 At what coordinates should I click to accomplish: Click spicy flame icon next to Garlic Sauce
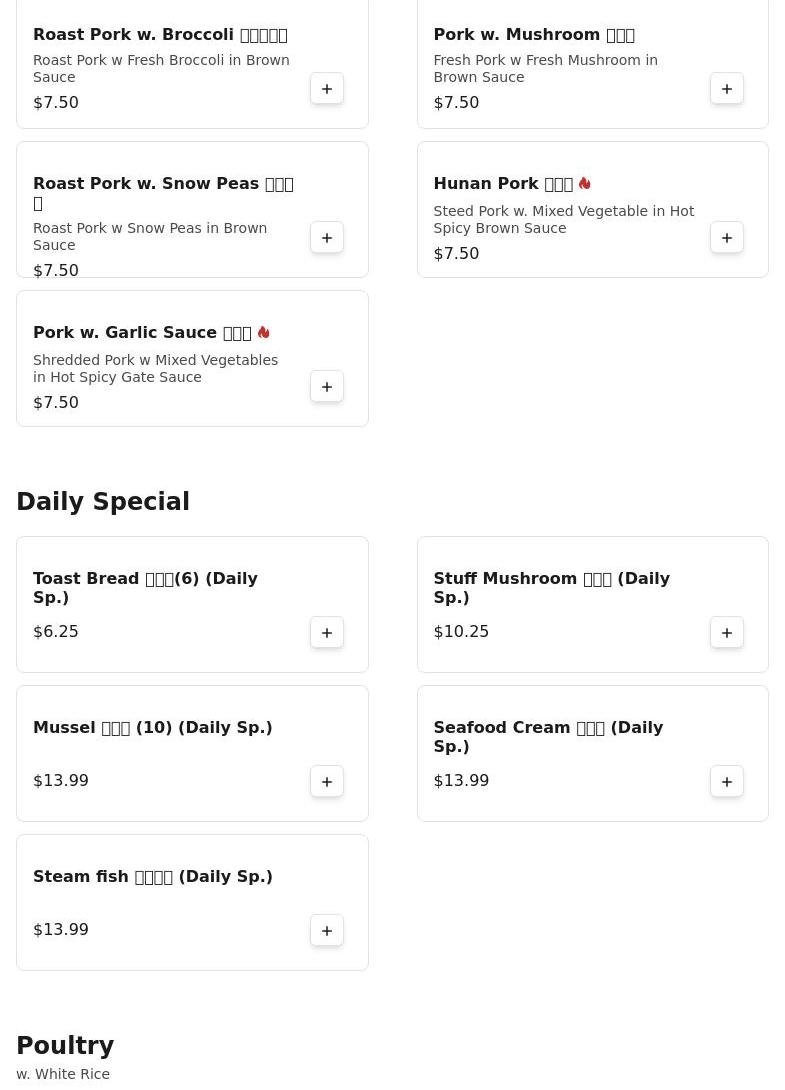coord(264,333)
